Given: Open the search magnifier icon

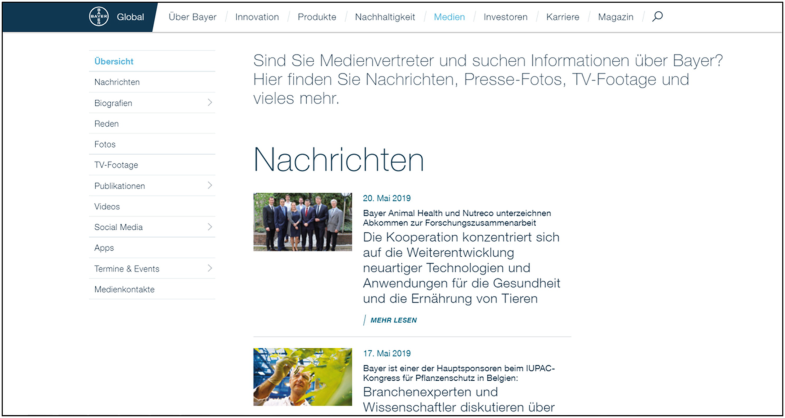Looking at the screenshot, I should pyautogui.click(x=657, y=17).
